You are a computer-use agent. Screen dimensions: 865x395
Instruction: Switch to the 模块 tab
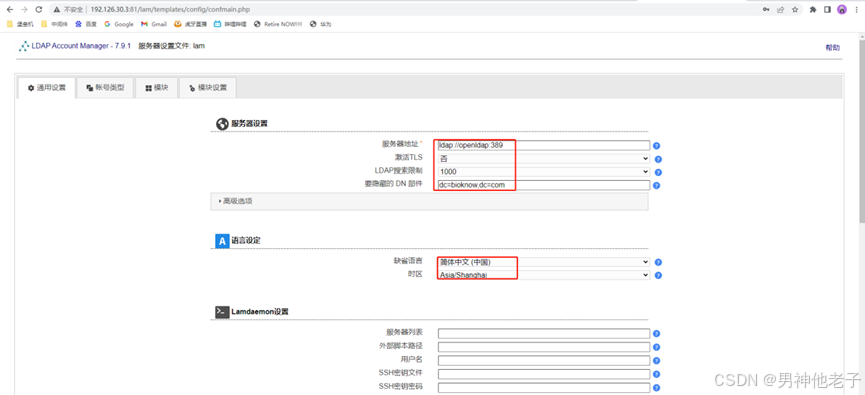[157, 88]
